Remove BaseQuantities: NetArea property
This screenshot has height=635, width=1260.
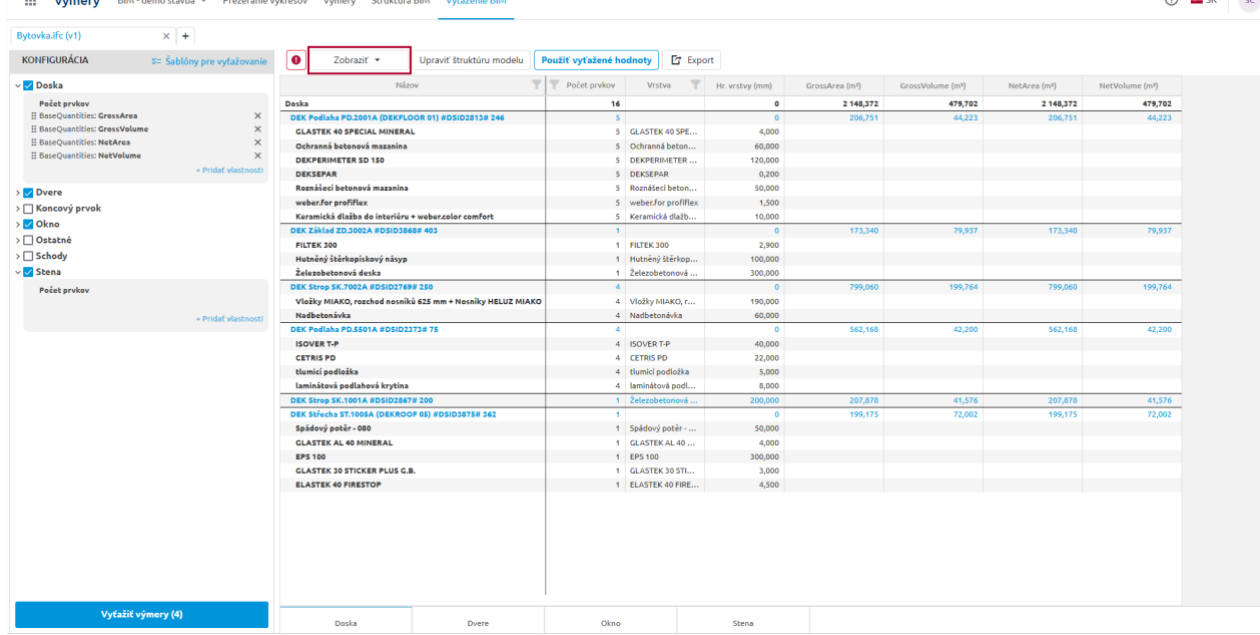point(258,142)
